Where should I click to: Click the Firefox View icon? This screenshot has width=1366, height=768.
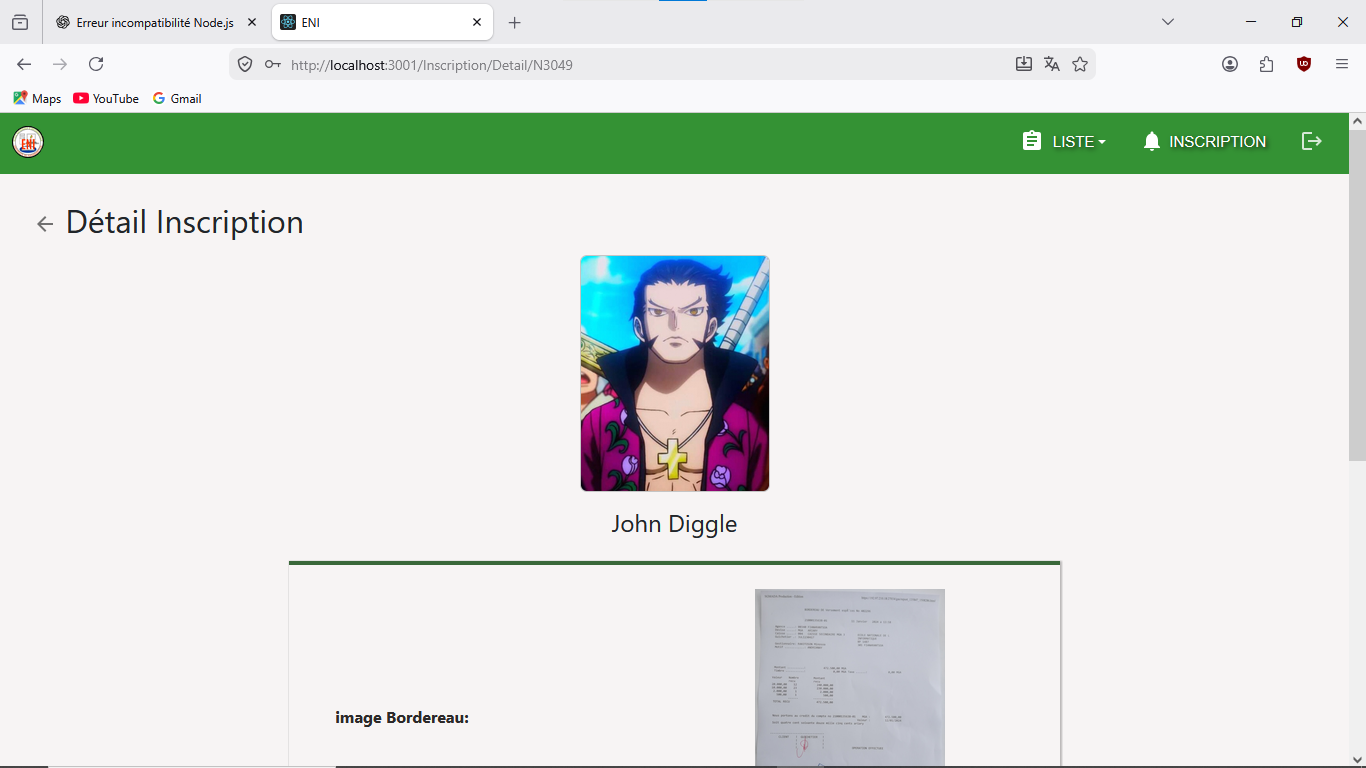click(20, 22)
